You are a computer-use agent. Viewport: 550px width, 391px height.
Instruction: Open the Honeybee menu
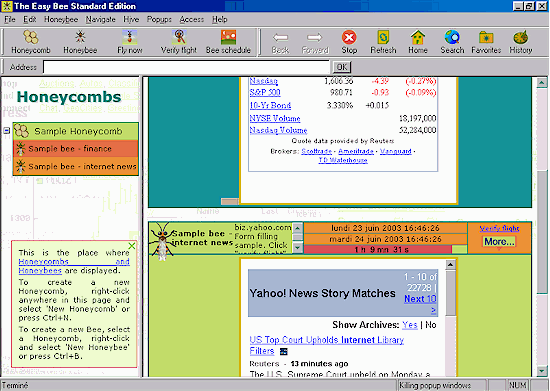[61, 20]
